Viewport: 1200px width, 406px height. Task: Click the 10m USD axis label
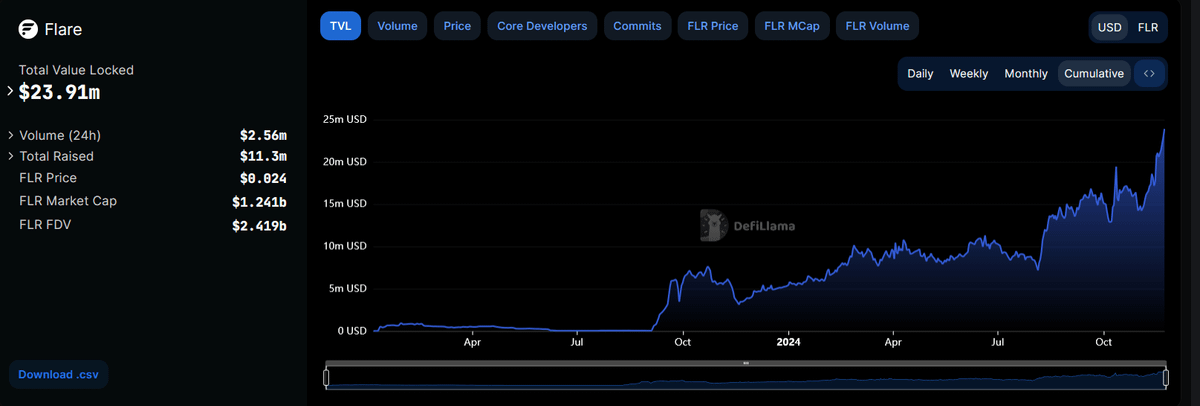(343, 246)
